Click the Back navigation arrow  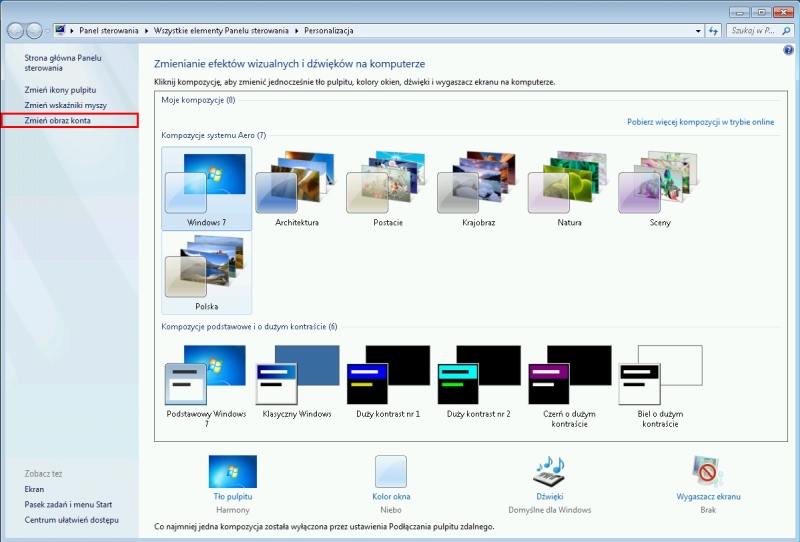pos(15,31)
